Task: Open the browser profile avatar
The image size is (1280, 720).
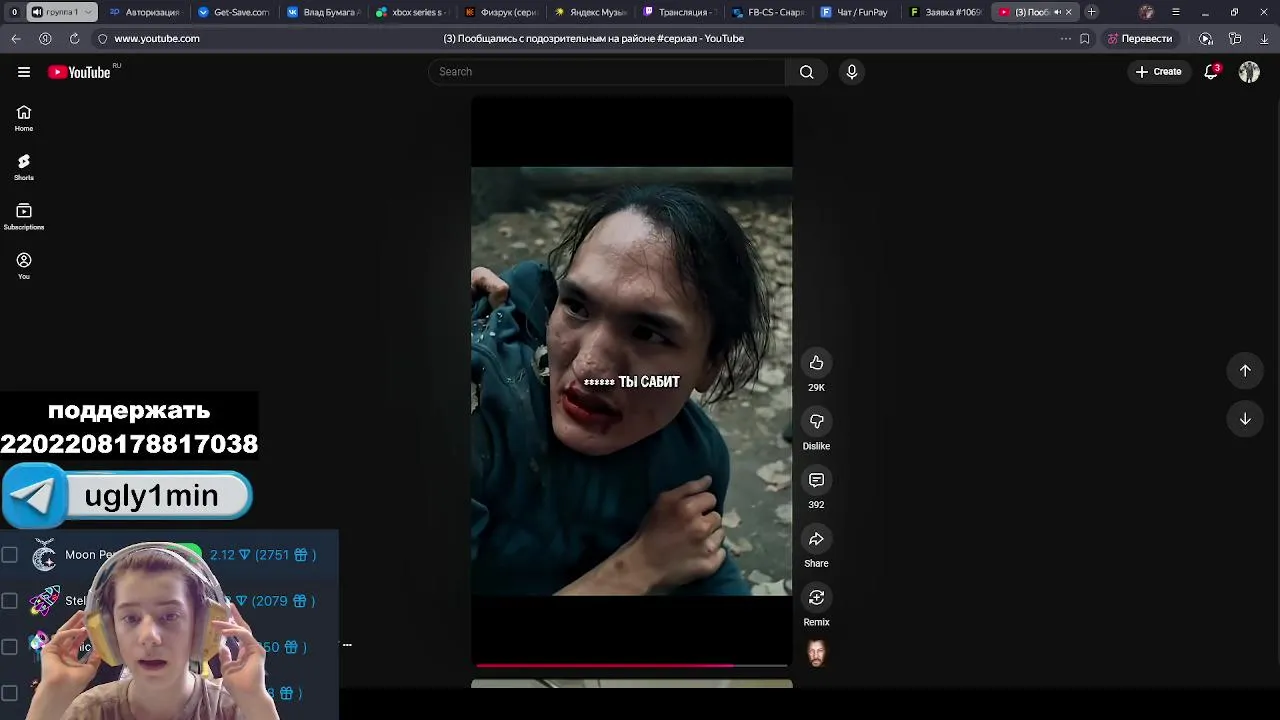Action: coord(1146,12)
